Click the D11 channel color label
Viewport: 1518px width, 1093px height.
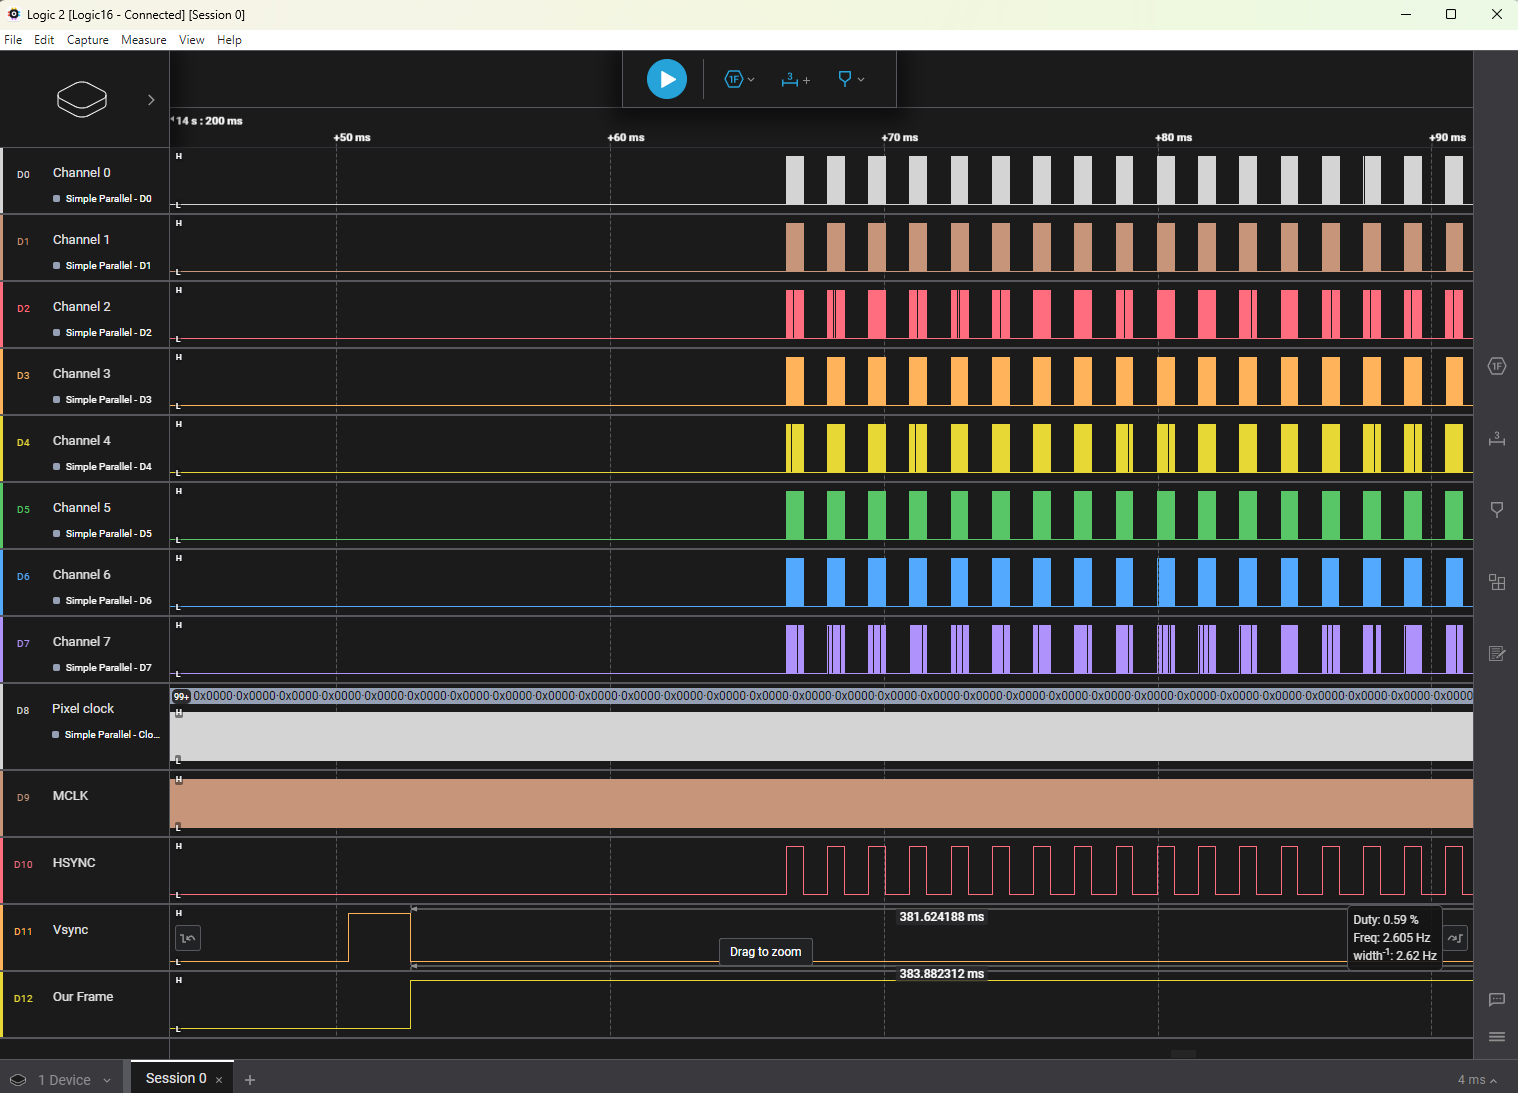23,932
